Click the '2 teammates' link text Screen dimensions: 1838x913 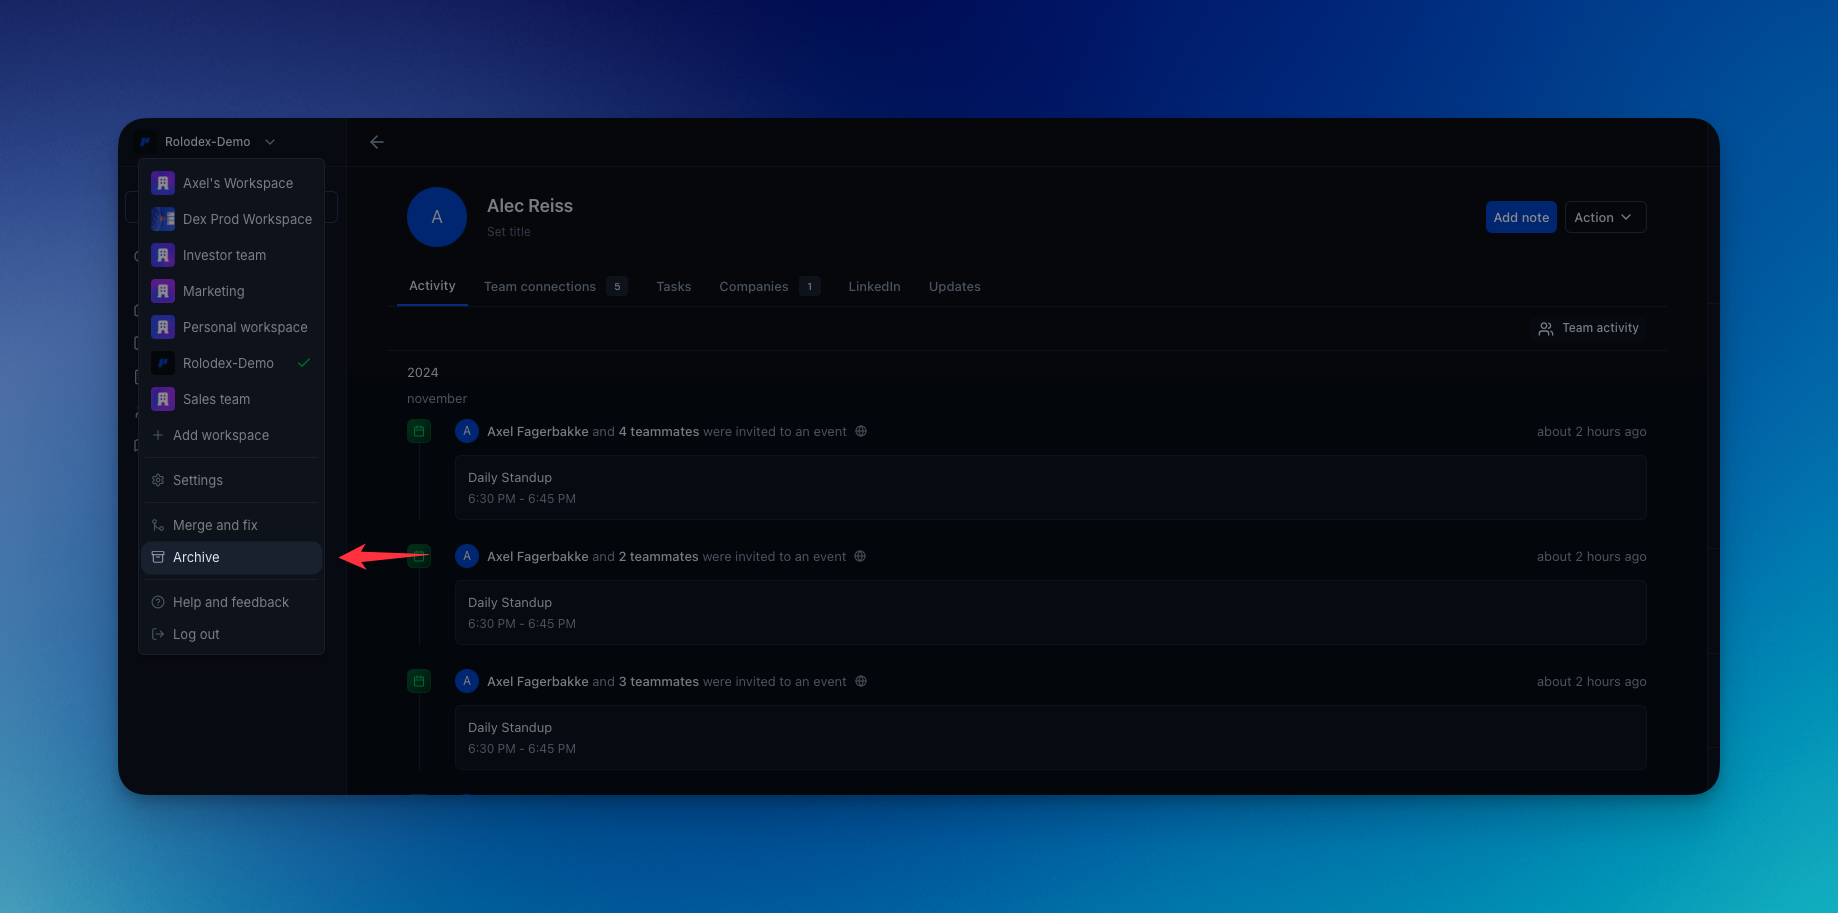[x=659, y=557]
